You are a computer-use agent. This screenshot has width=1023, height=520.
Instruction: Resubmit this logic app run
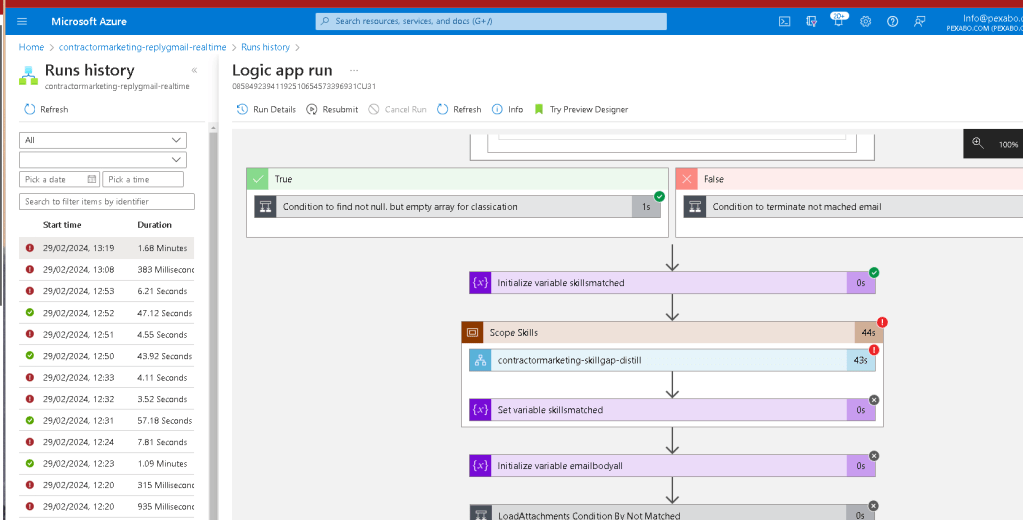[x=332, y=110]
